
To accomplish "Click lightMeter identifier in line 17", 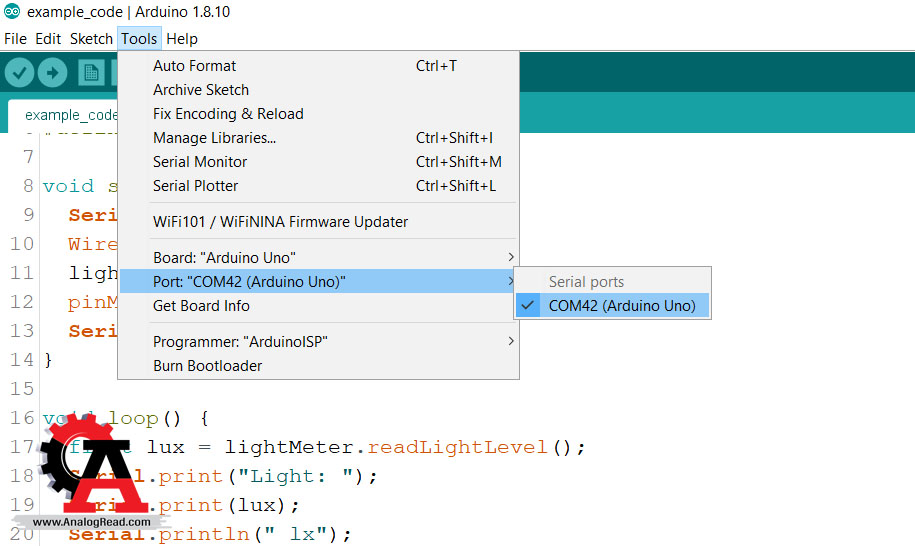I will pyautogui.click(x=289, y=447).
